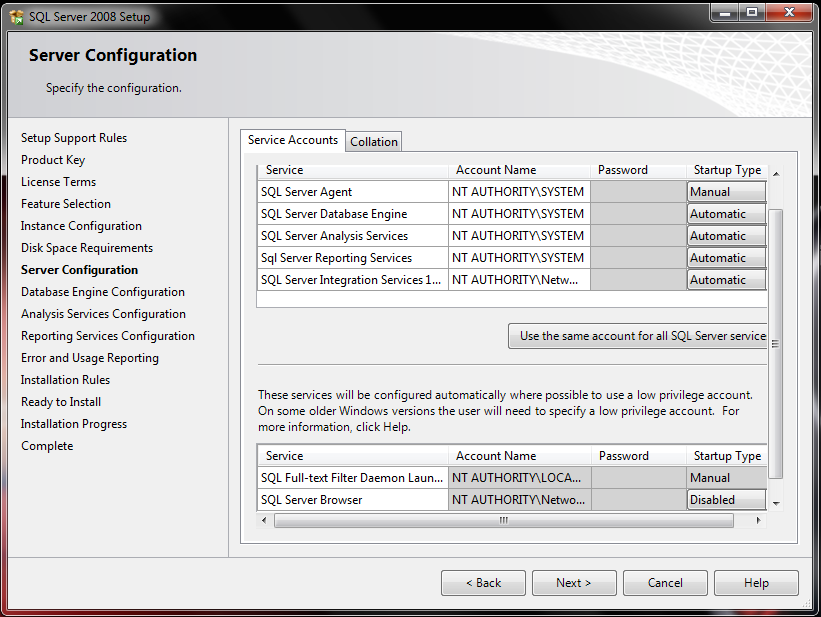This screenshot has height=617, width=821.
Task: Switch to the Collation tab
Action: pos(374,142)
